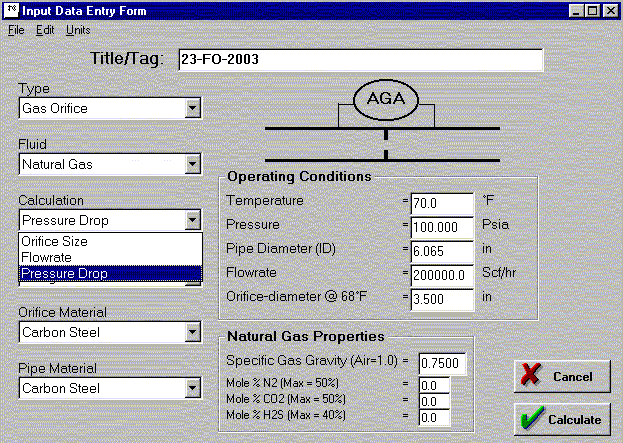
Task: Click the Specific Gas Gravity field
Action: (x=443, y=363)
